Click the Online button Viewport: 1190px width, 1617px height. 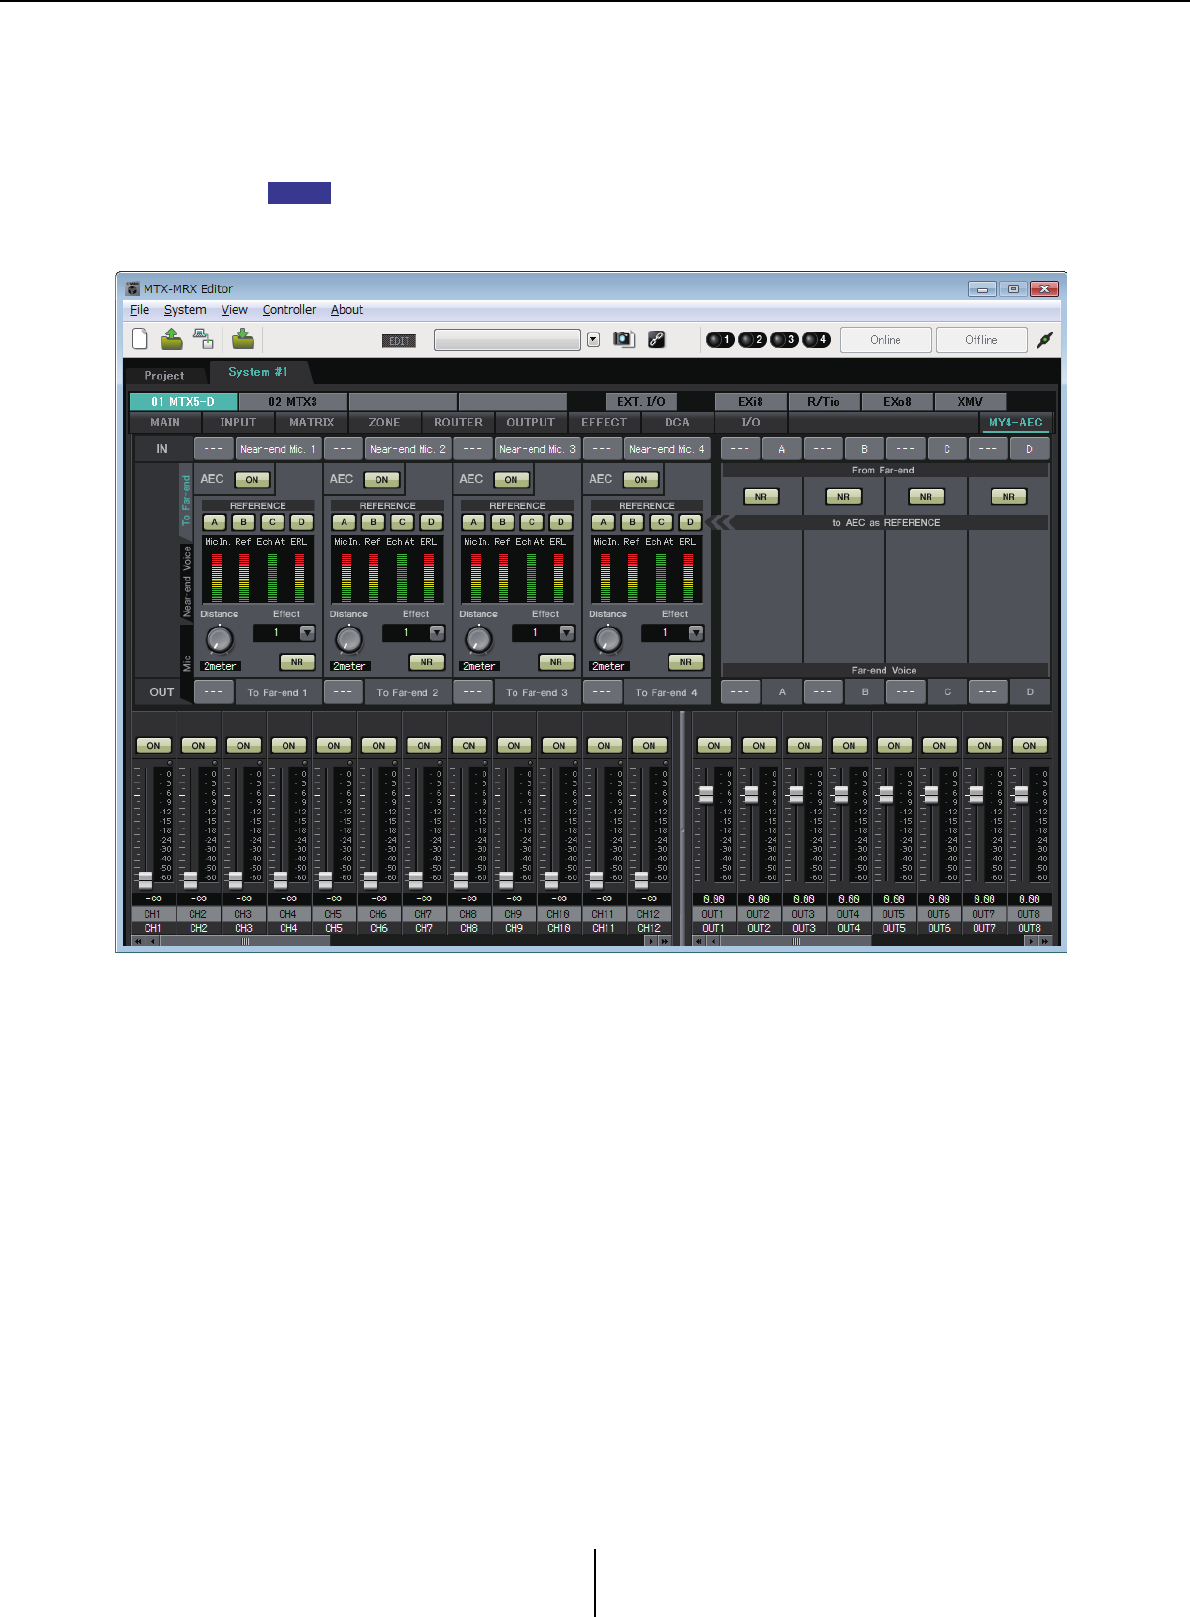click(x=885, y=340)
